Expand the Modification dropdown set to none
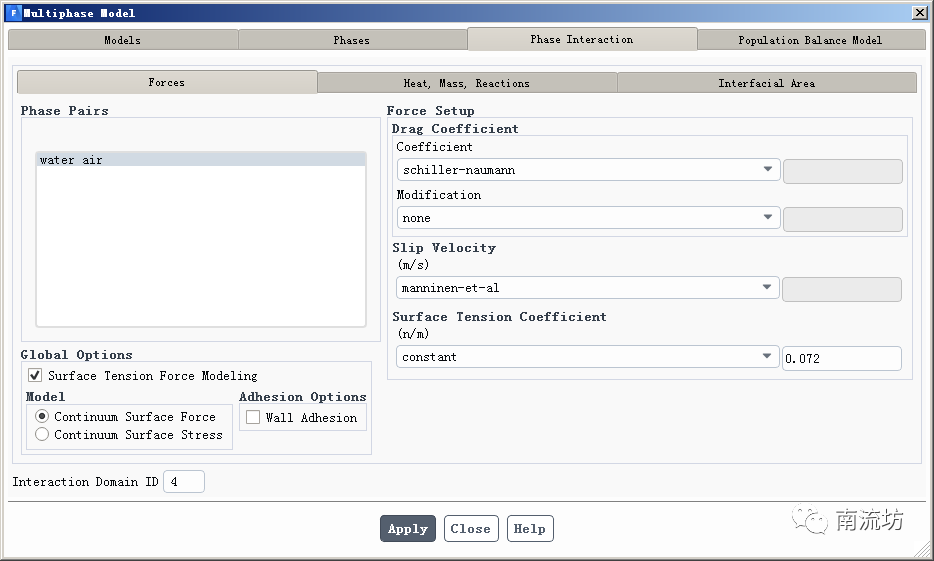Screen dimensions: 934x561 click(588, 218)
